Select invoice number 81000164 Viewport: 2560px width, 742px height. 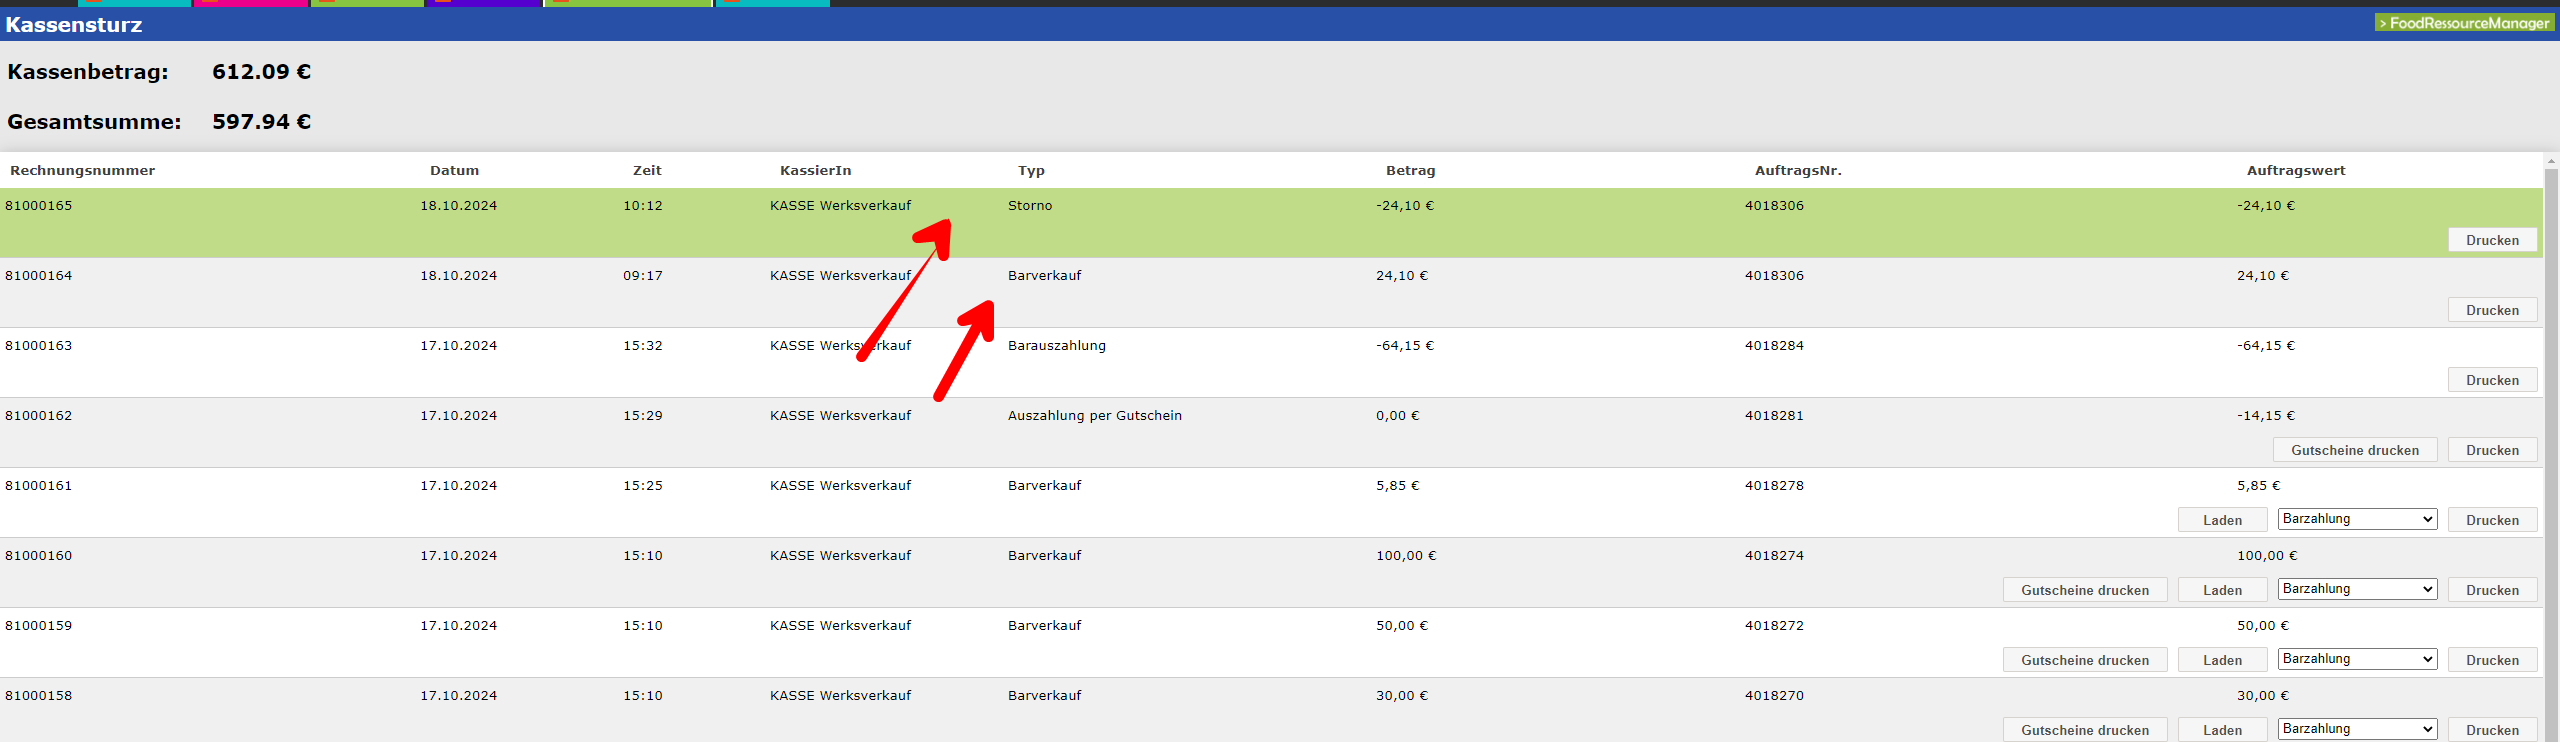[38, 275]
